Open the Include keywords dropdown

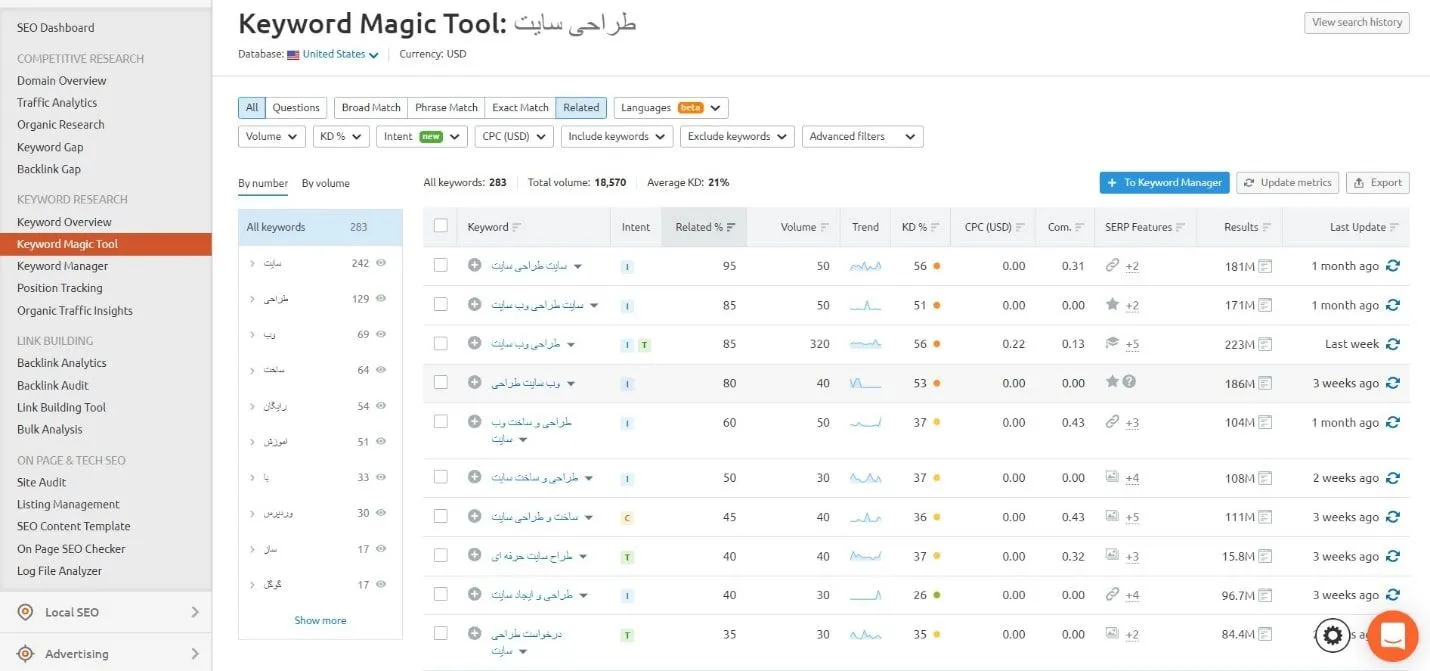[x=617, y=136]
